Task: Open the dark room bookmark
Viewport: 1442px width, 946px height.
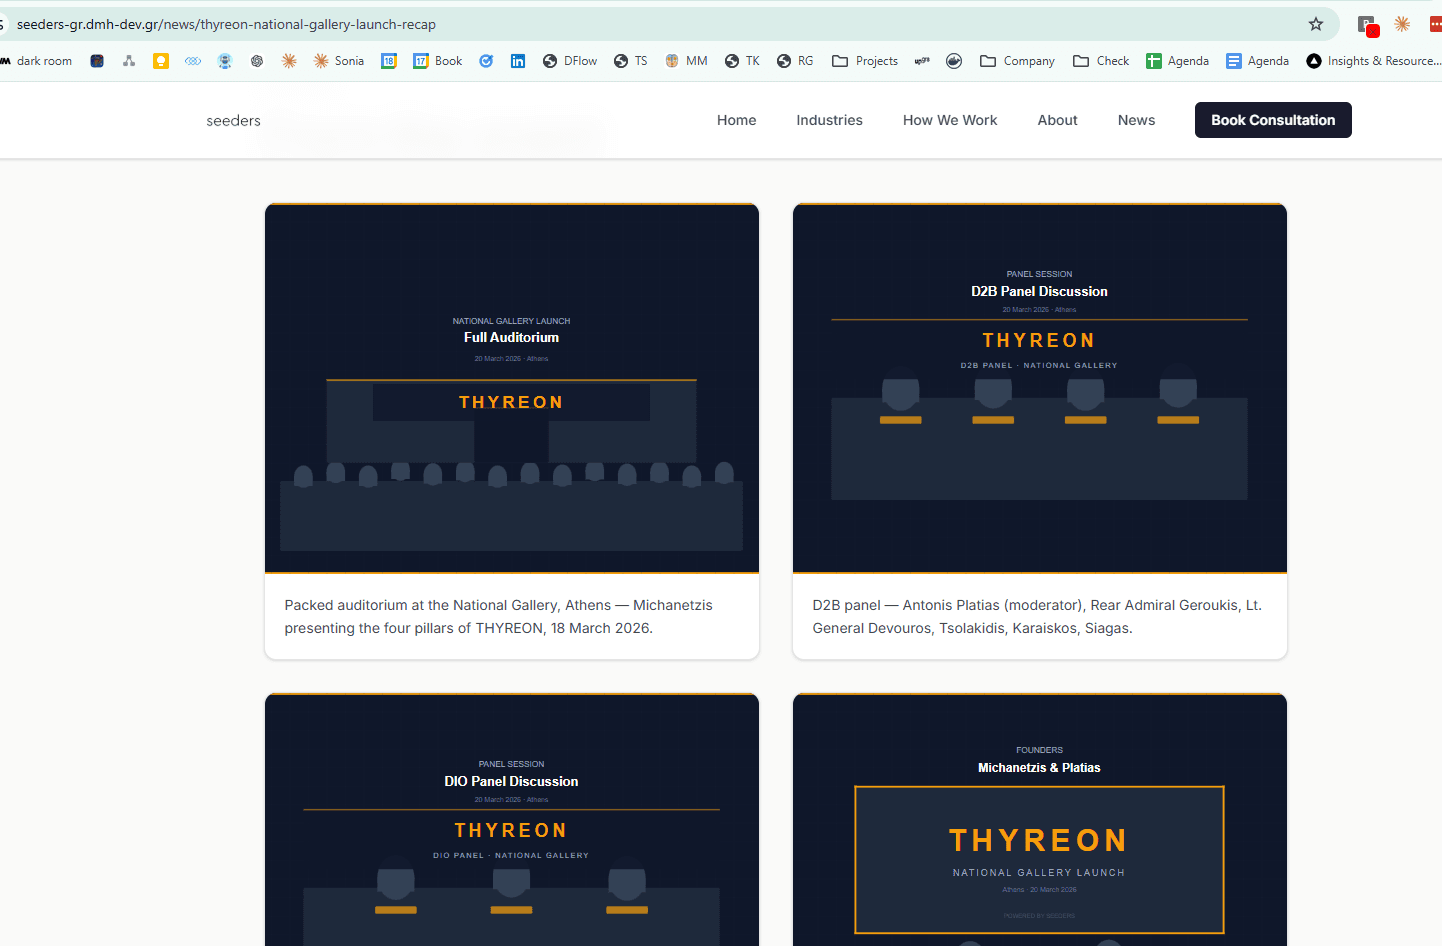Action: tap(37, 61)
